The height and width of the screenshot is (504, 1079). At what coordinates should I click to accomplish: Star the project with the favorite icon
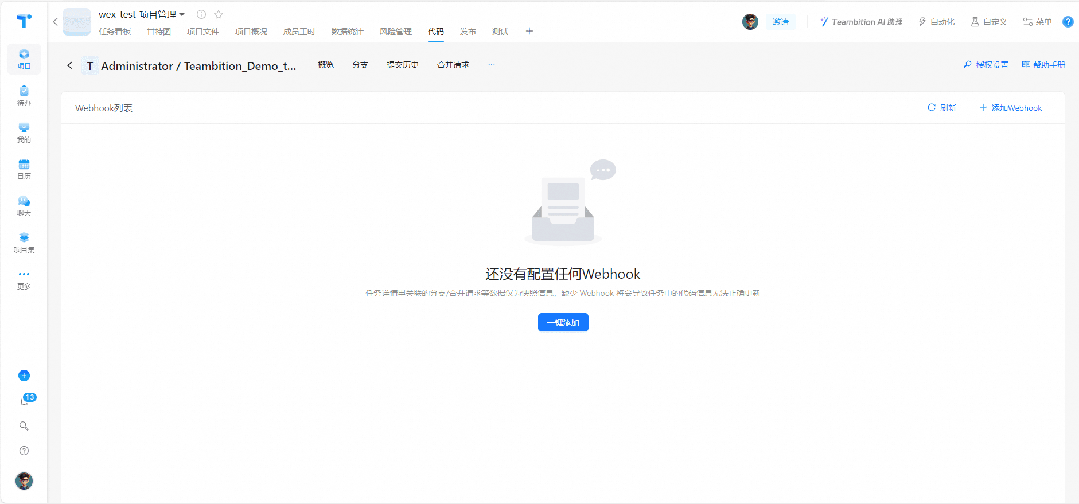pyautogui.click(x=219, y=14)
